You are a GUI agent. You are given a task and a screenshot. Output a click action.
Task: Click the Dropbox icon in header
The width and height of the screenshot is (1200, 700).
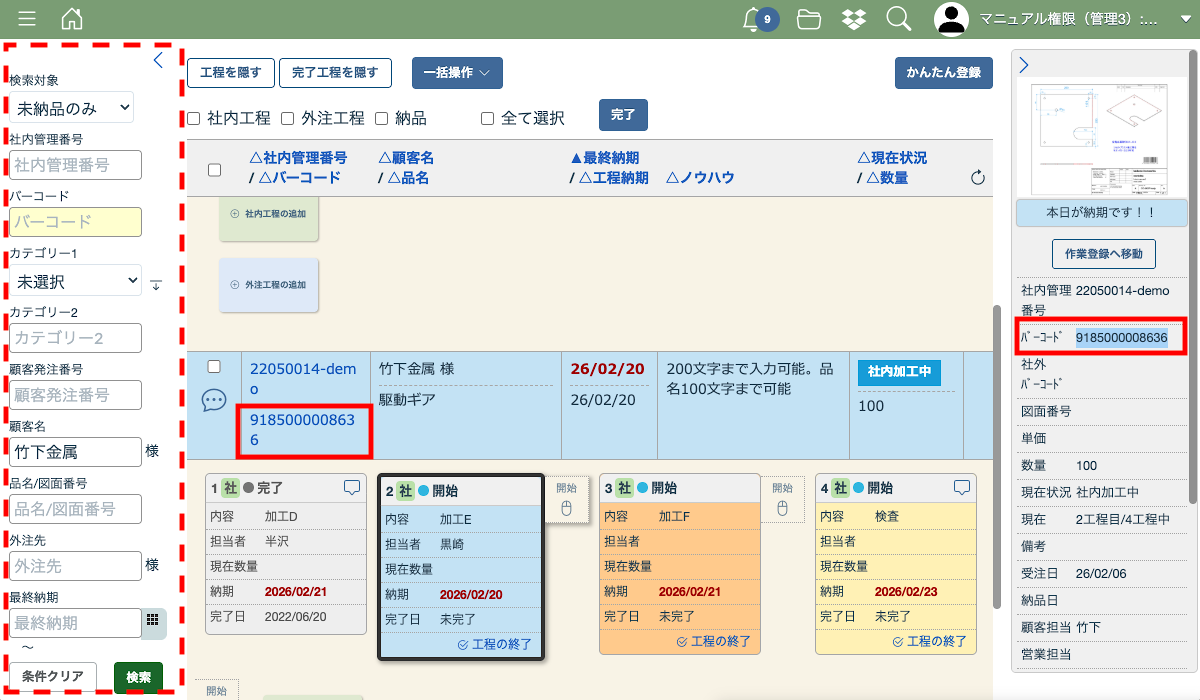(x=853, y=19)
